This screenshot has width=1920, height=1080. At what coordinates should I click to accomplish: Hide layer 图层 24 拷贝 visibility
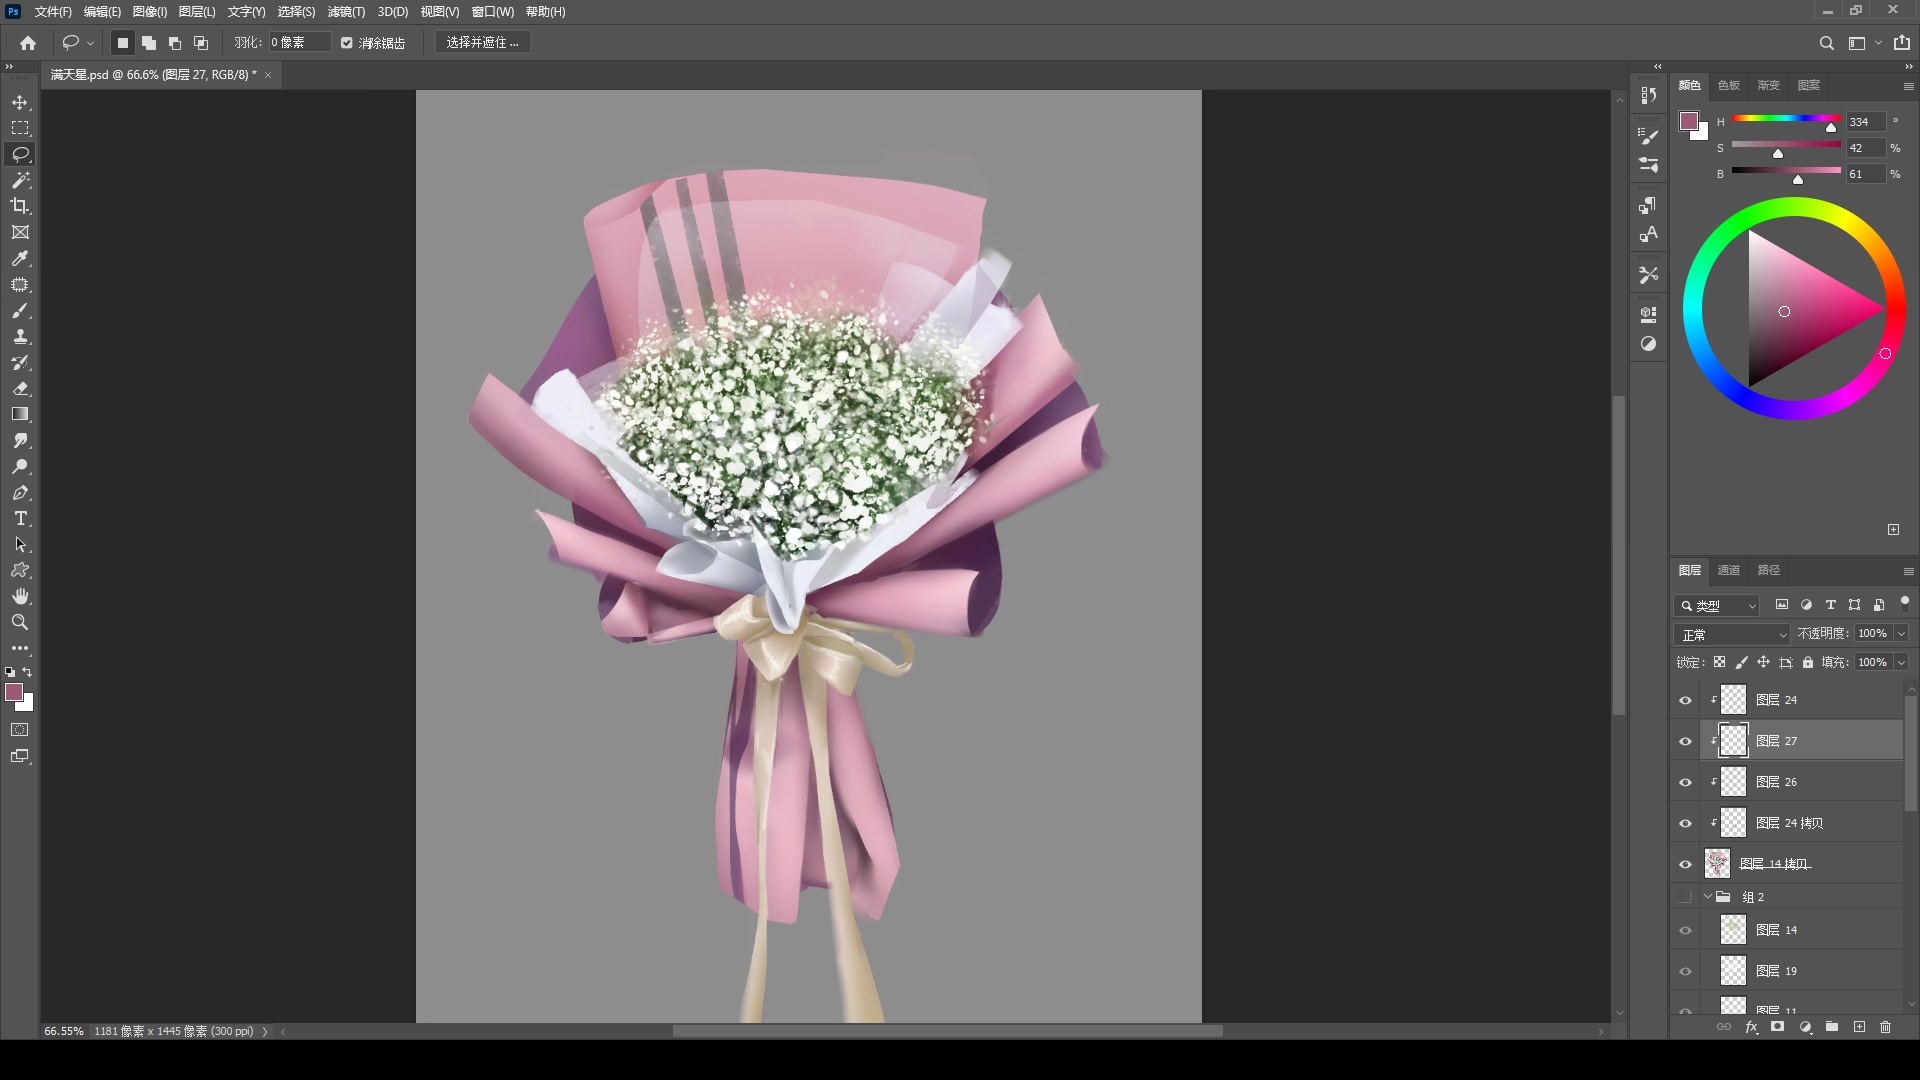pyautogui.click(x=1685, y=823)
